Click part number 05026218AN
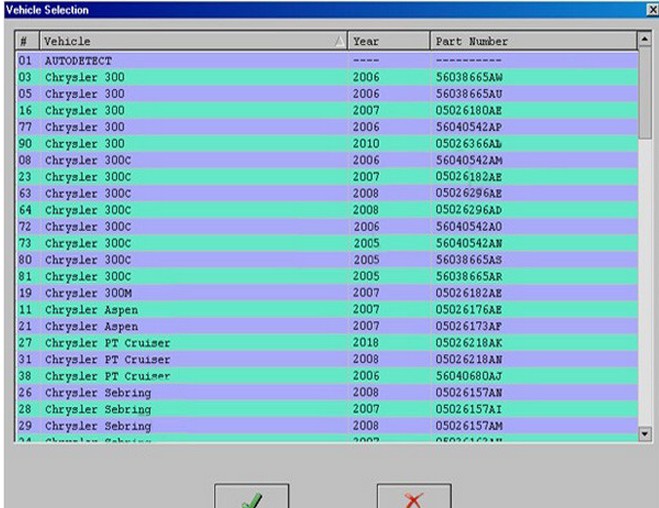The height and width of the screenshot is (508, 659). pos(469,359)
